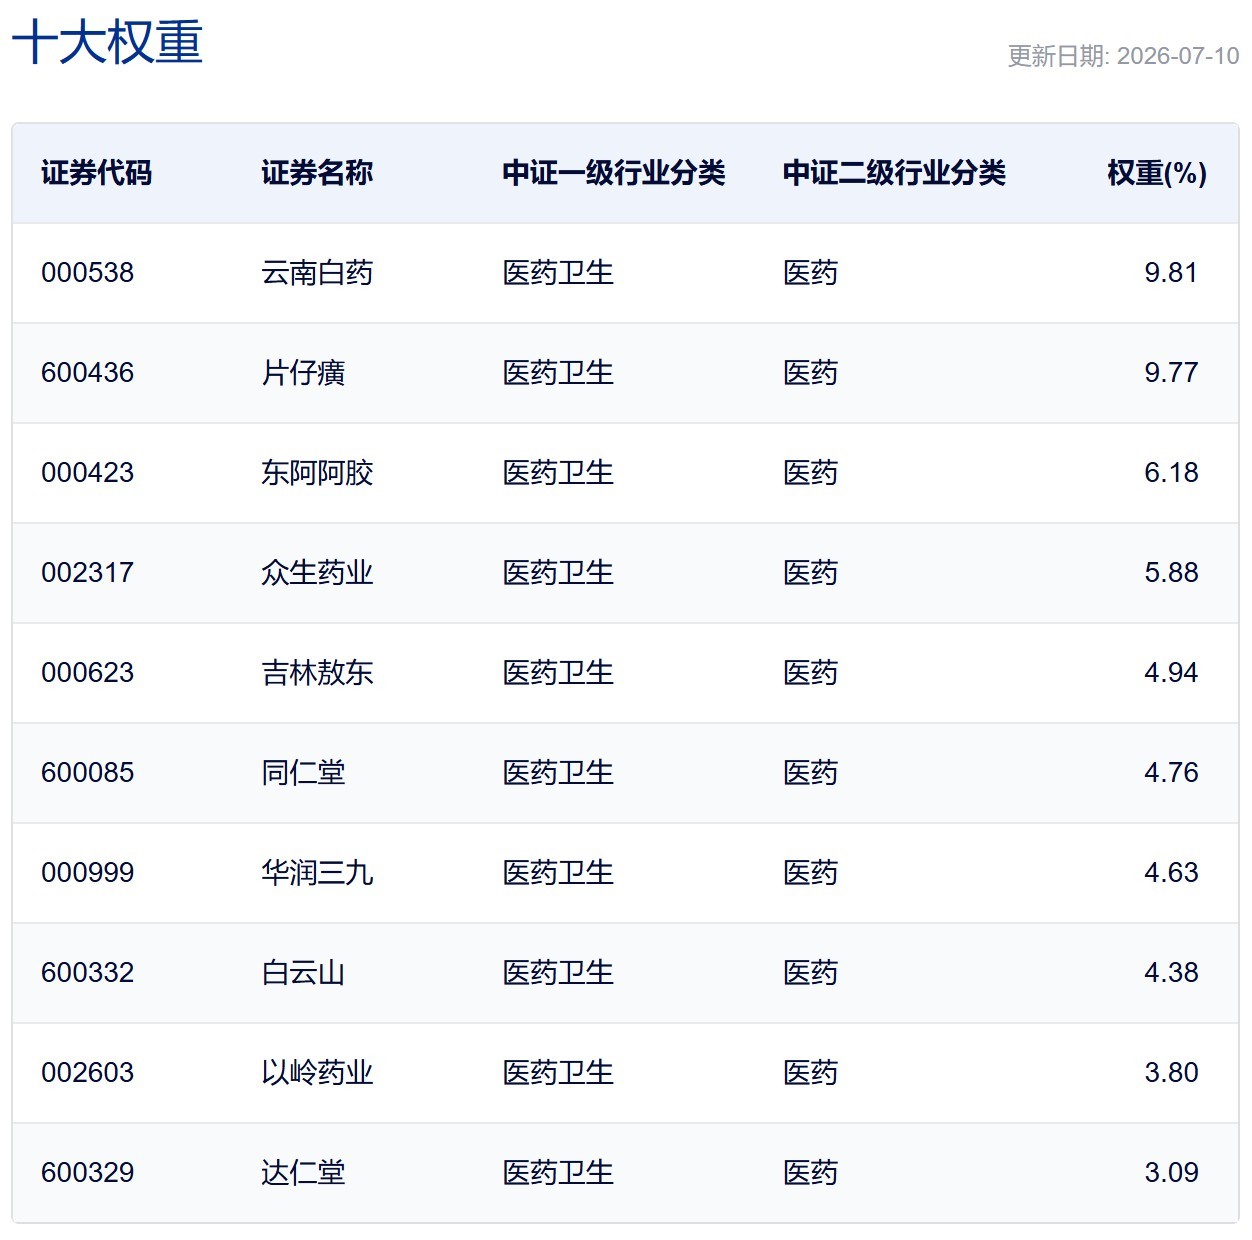The width and height of the screenshot is (1252, 1240).
Task: Select security code 600329
Action: pyautogui.click(x=88, y=1173)
